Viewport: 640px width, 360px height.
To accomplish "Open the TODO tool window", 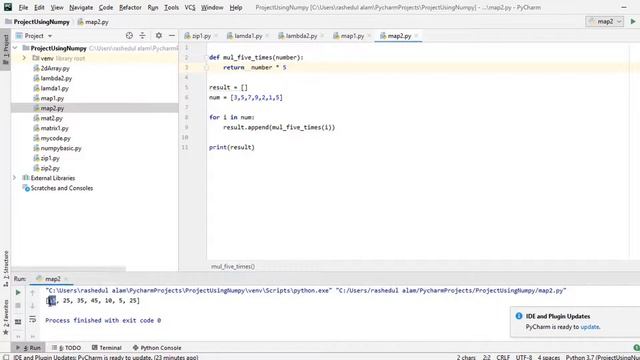I will [x=67, y=348].
